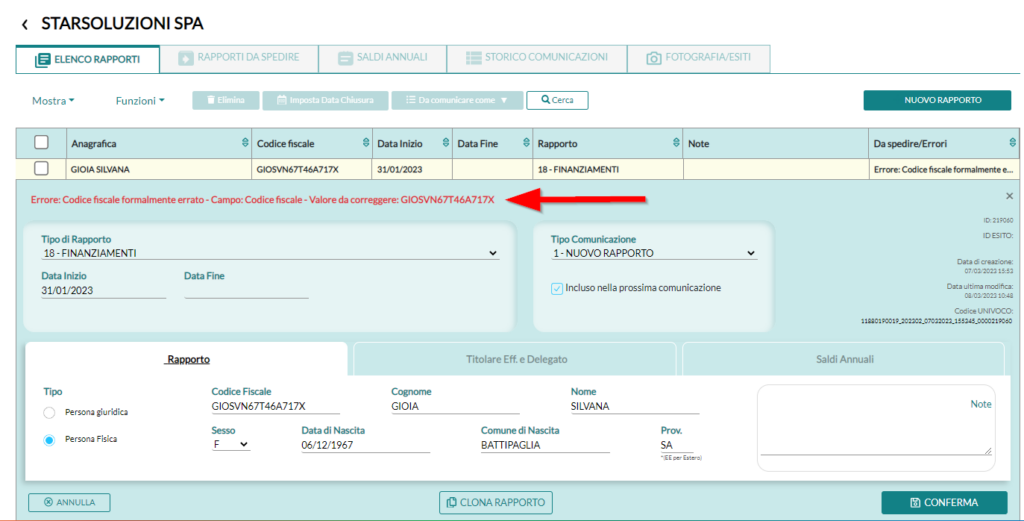1024x521 pixels.
Task: Click the Errore cell in Da spedire/Errori column
Action: tap(942, 169)
